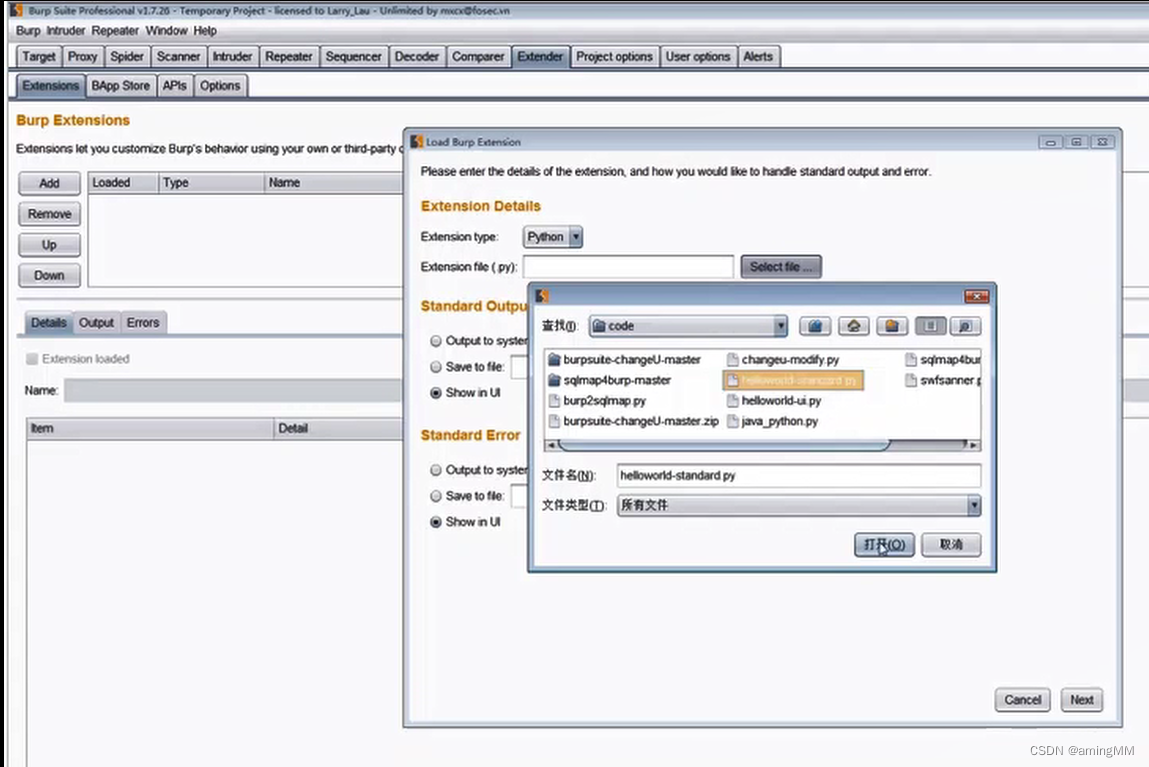Go up one folder level in file chooser
The image size is (1149, 767).
815,326
